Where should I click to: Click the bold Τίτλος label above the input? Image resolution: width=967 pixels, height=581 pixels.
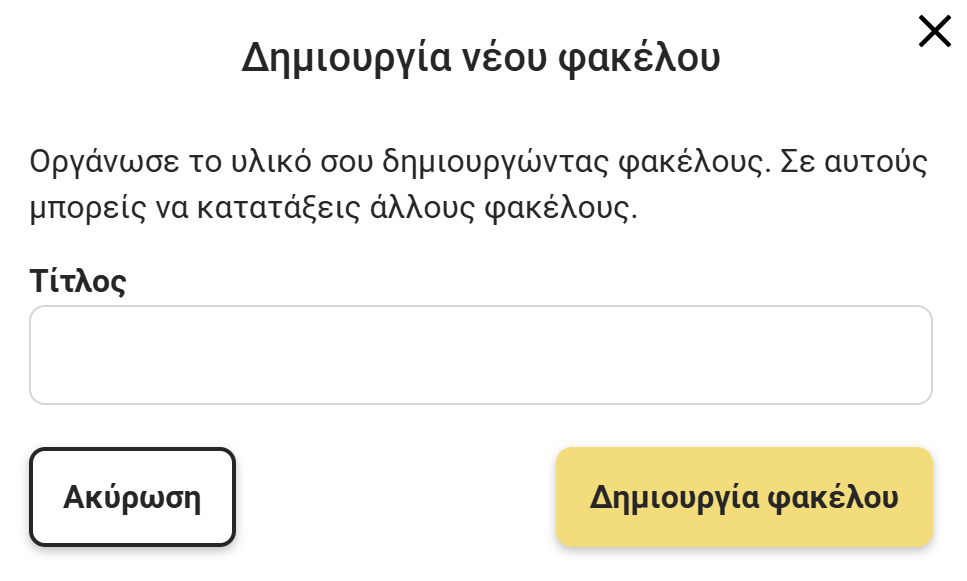tap(78, 280)
